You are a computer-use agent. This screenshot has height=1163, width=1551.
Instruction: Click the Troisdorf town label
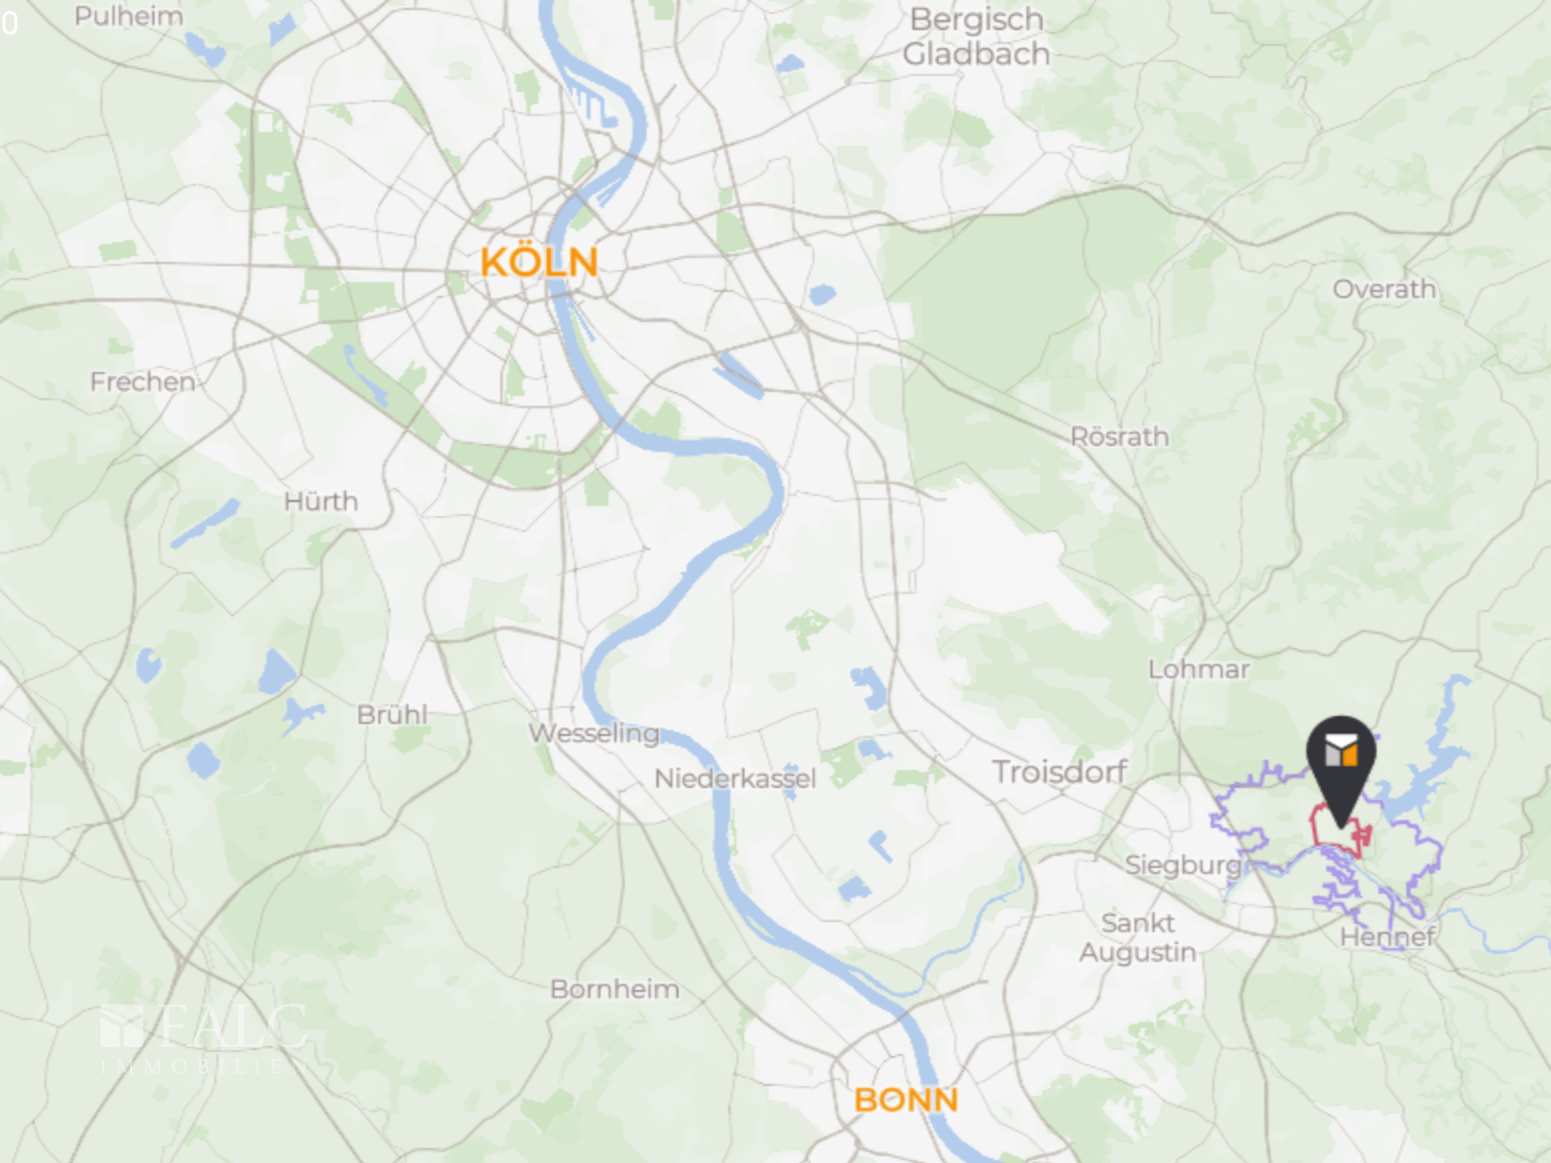click(x=1059, y=772)
